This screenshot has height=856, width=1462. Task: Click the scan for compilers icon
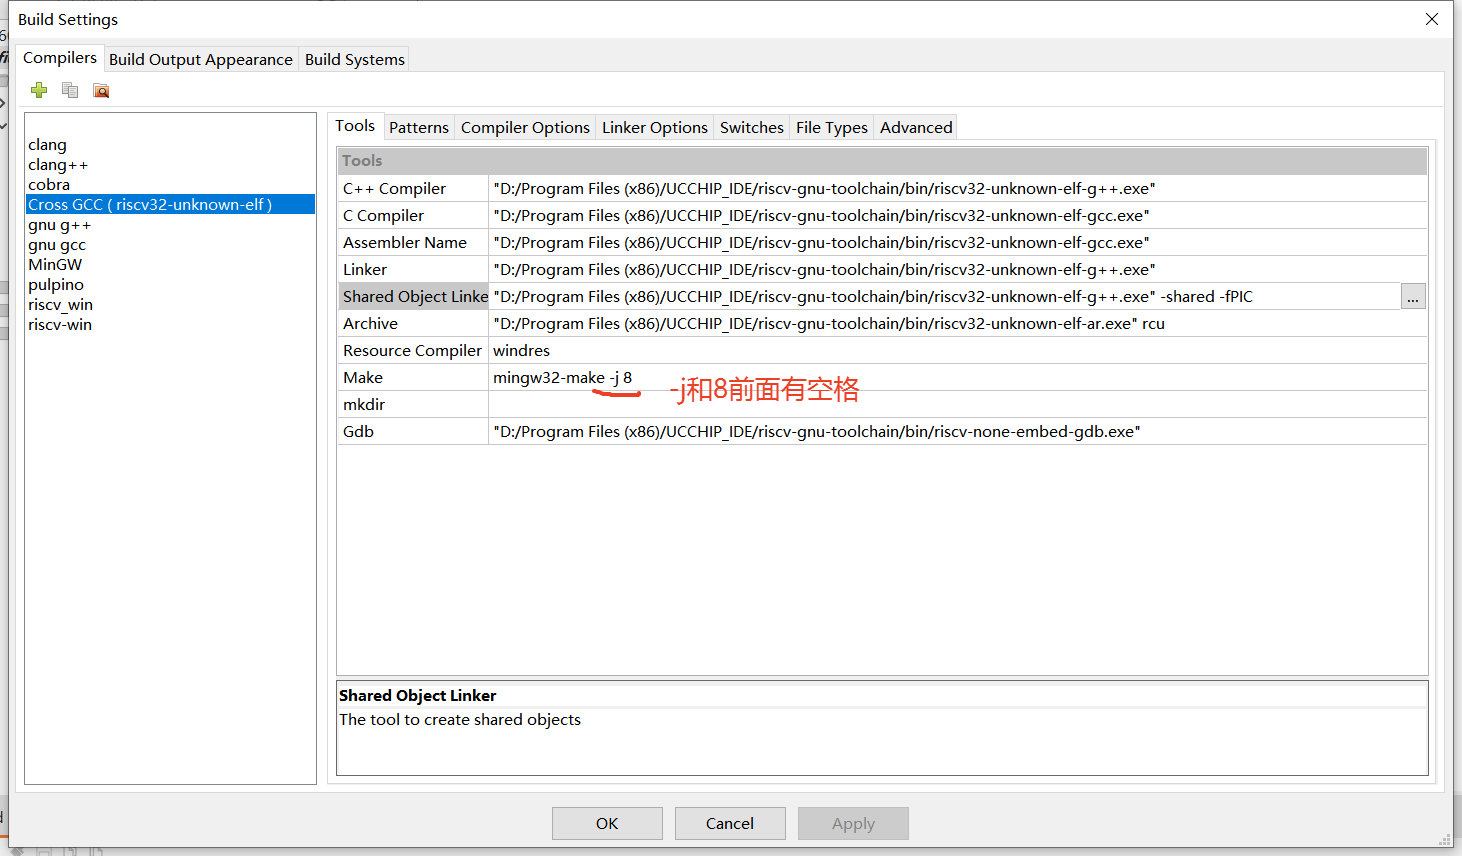click(101, 90)
